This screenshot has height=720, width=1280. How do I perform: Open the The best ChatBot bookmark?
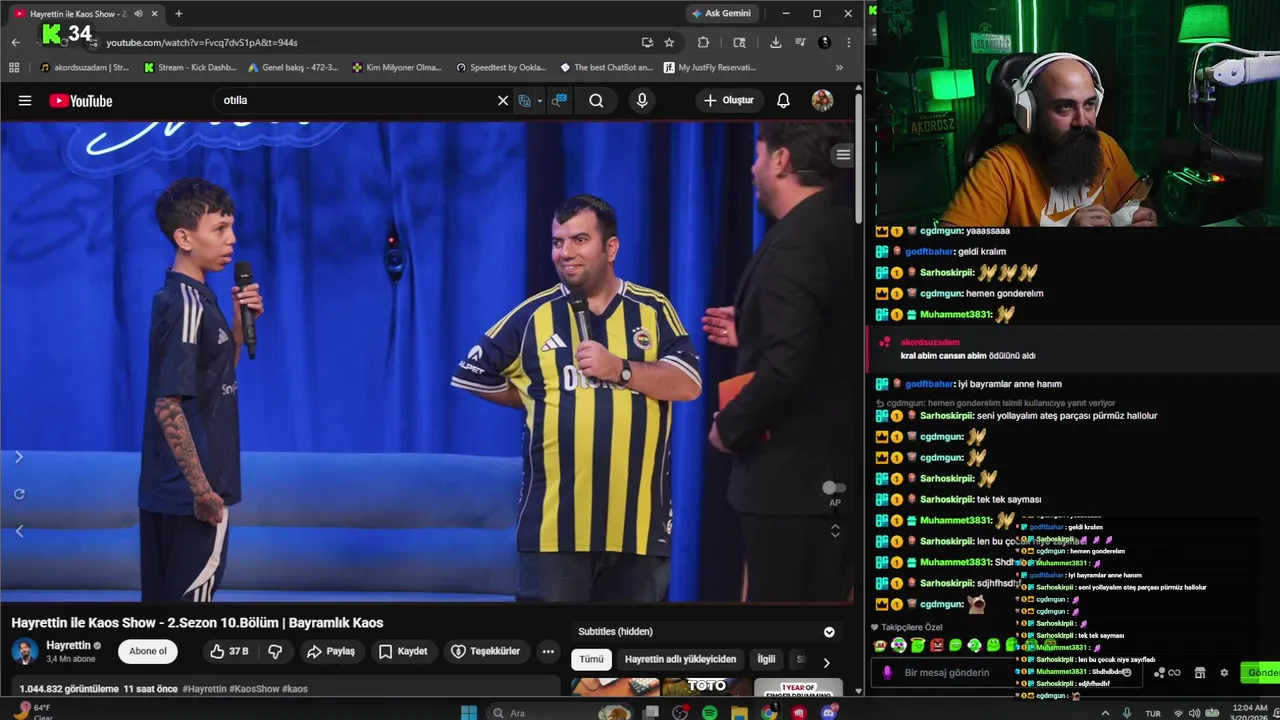[x=606, y=67]
